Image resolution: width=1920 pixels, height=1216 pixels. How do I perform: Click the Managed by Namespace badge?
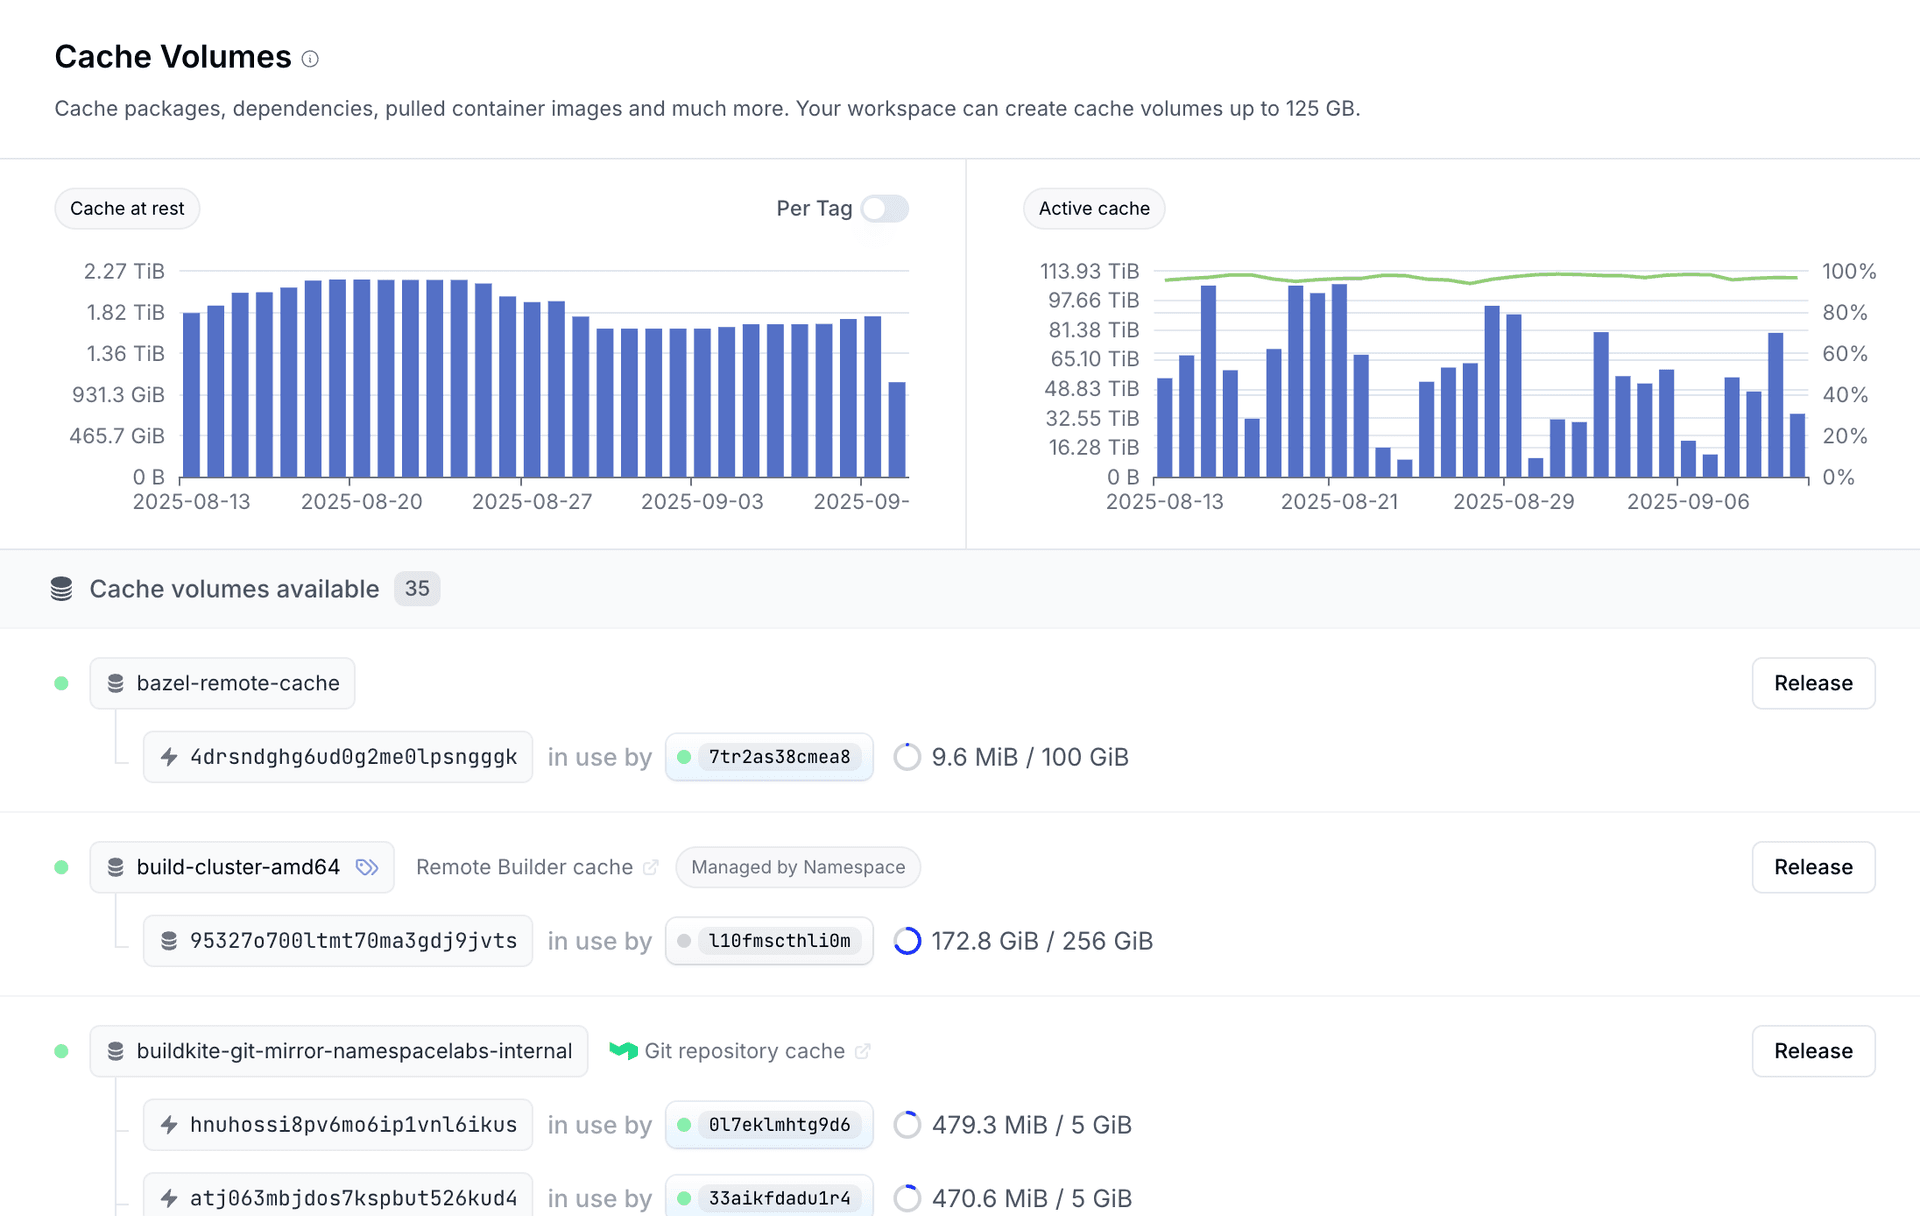797,867
